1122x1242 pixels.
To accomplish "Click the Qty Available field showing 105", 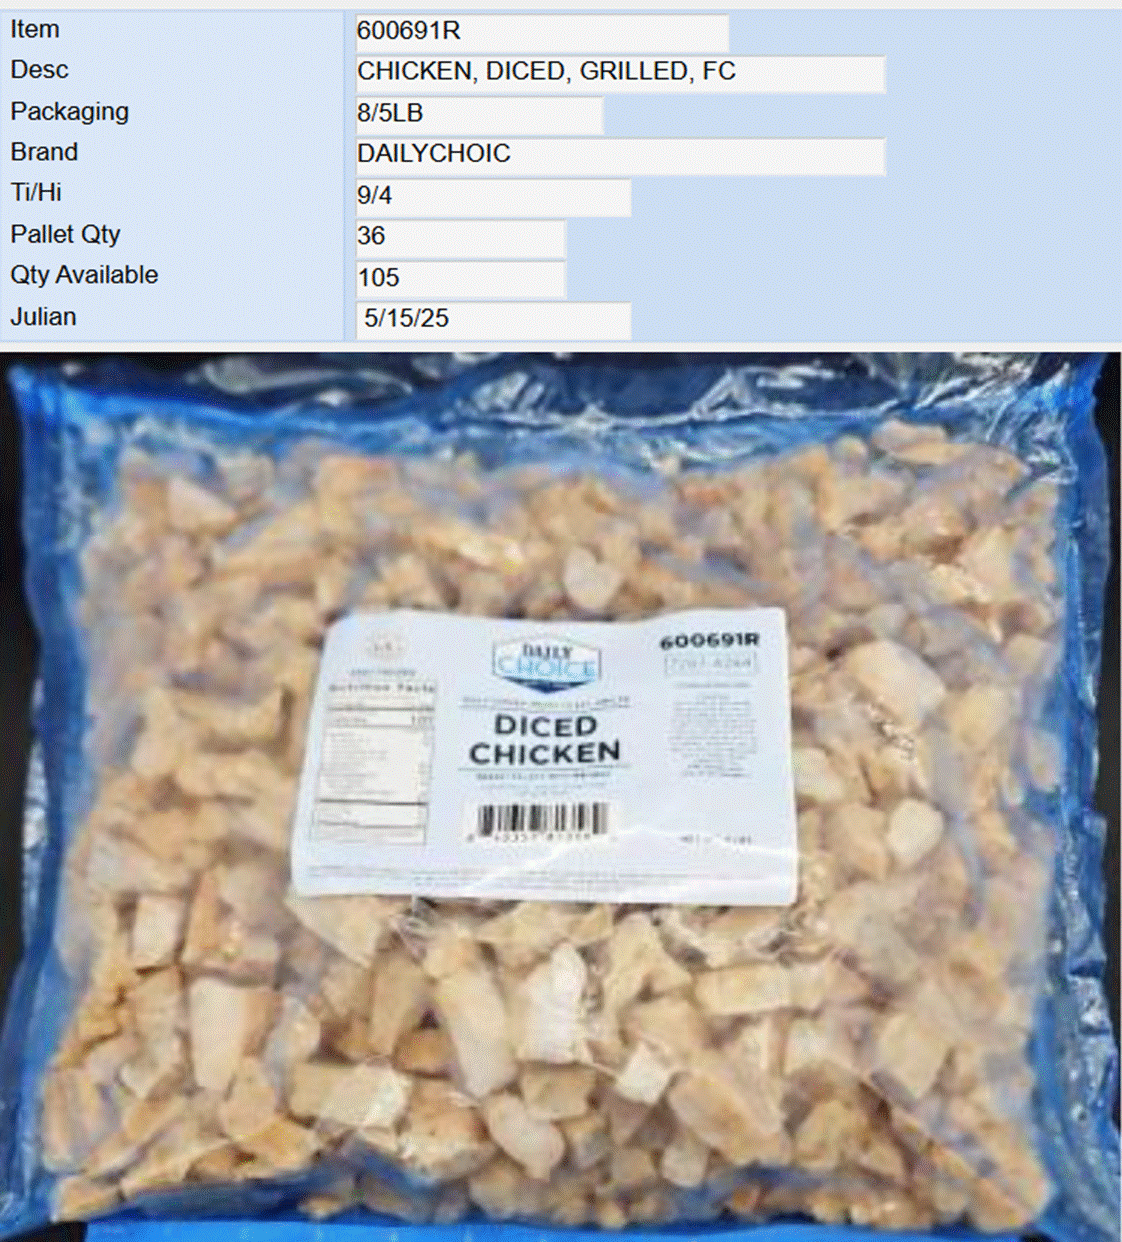I will [459, 278].
